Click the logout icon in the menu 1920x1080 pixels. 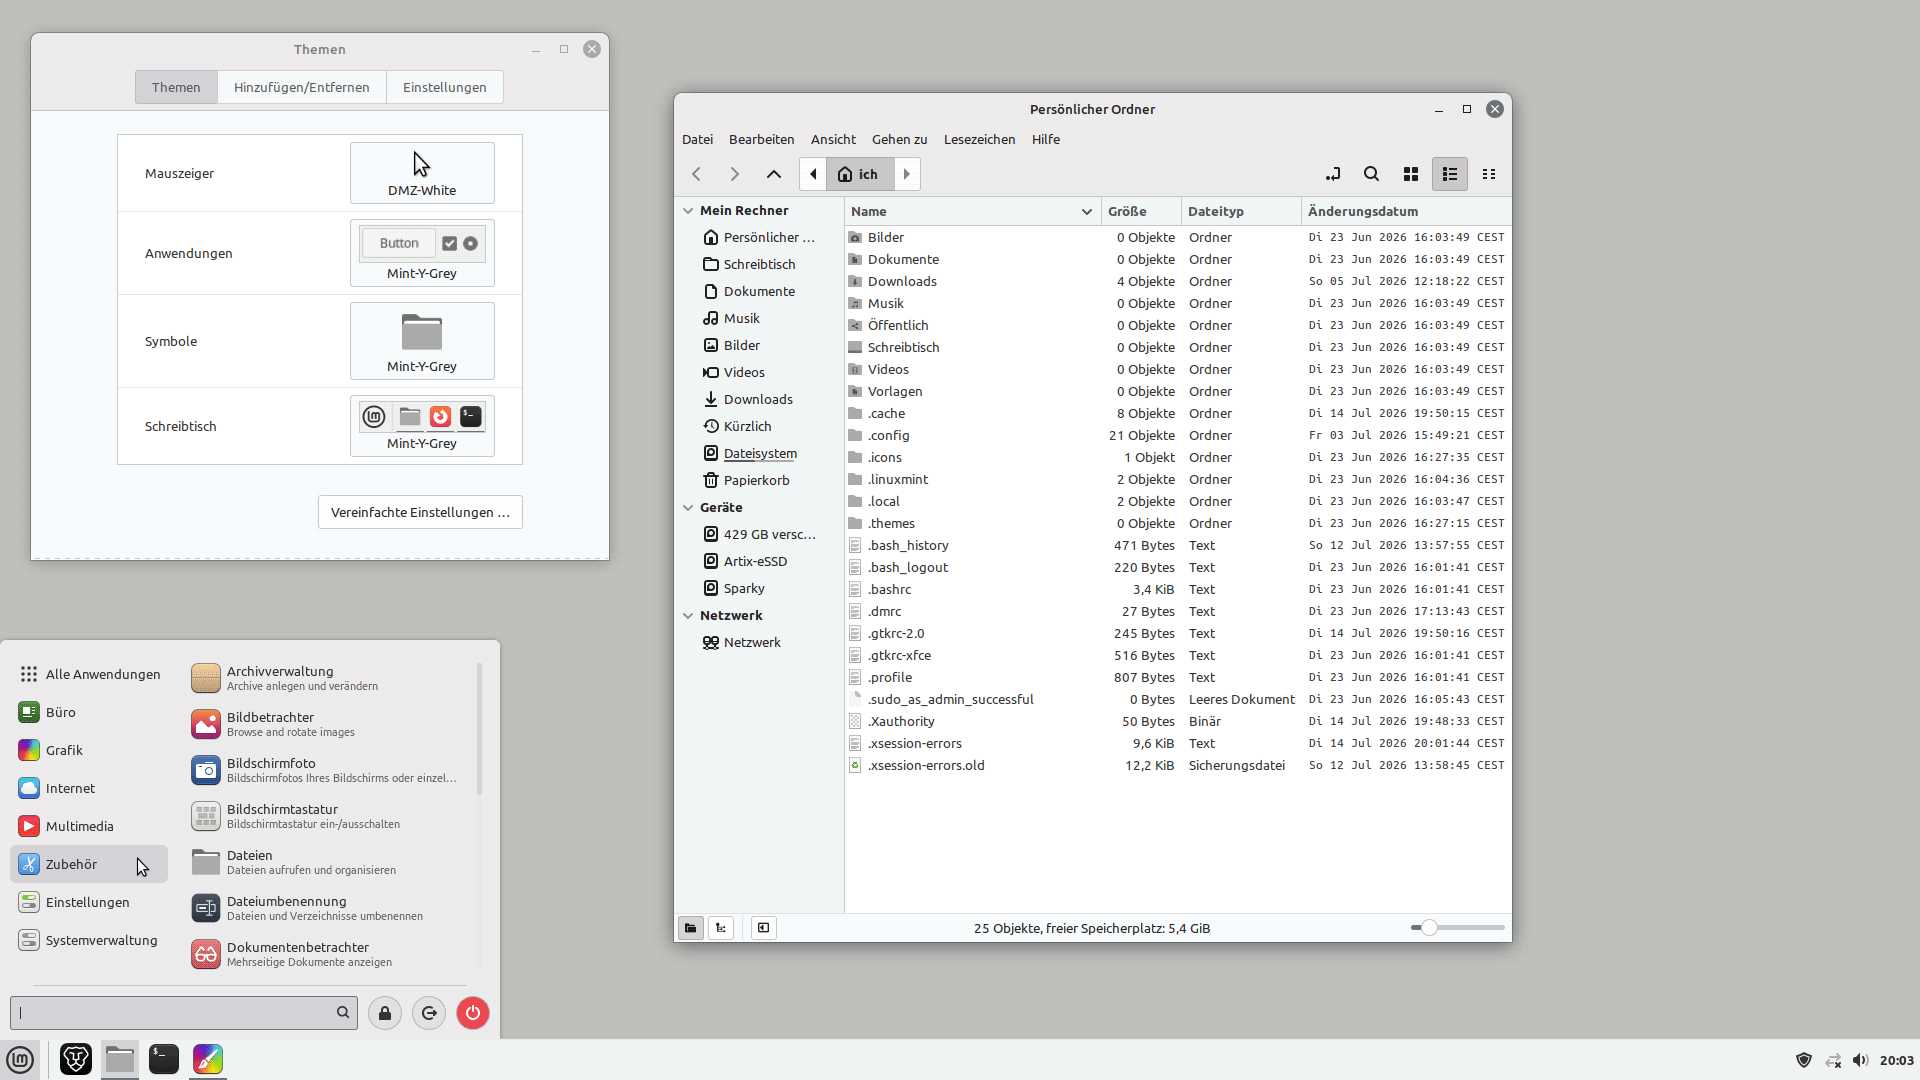pos(429,1013)
